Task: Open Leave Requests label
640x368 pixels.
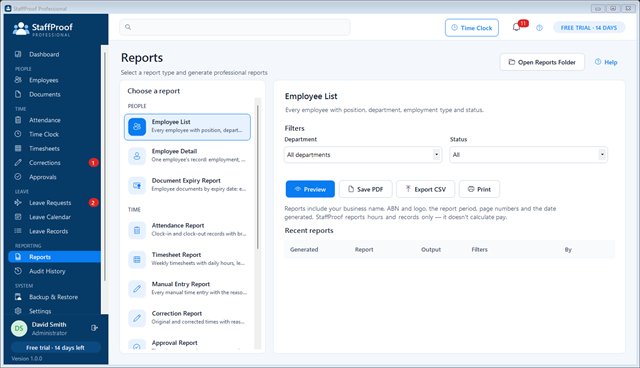Action: [x=50, y=203]
